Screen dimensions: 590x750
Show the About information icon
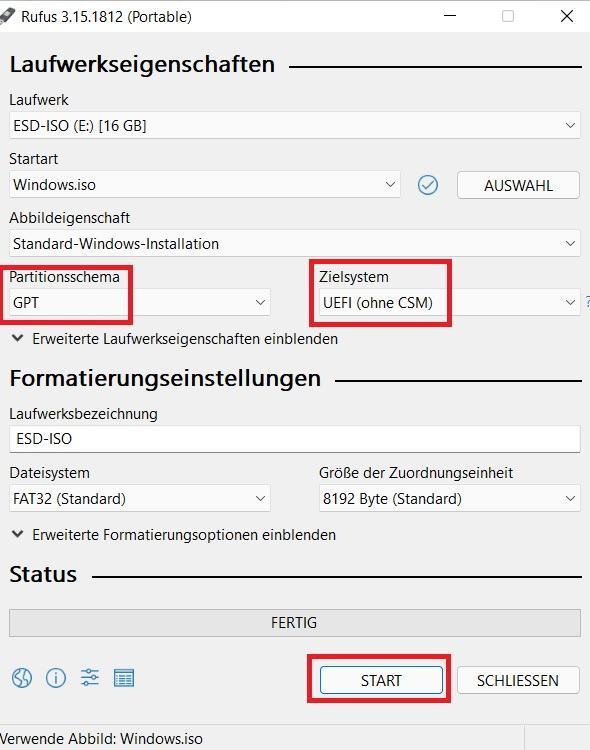[56, 678]
